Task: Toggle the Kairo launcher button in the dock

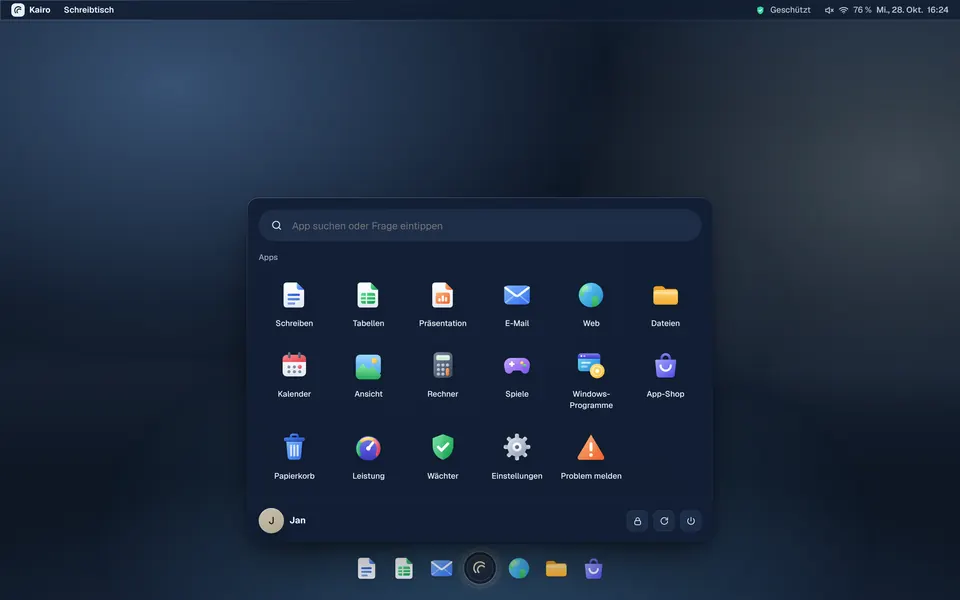Action: (x=479, y=568)
